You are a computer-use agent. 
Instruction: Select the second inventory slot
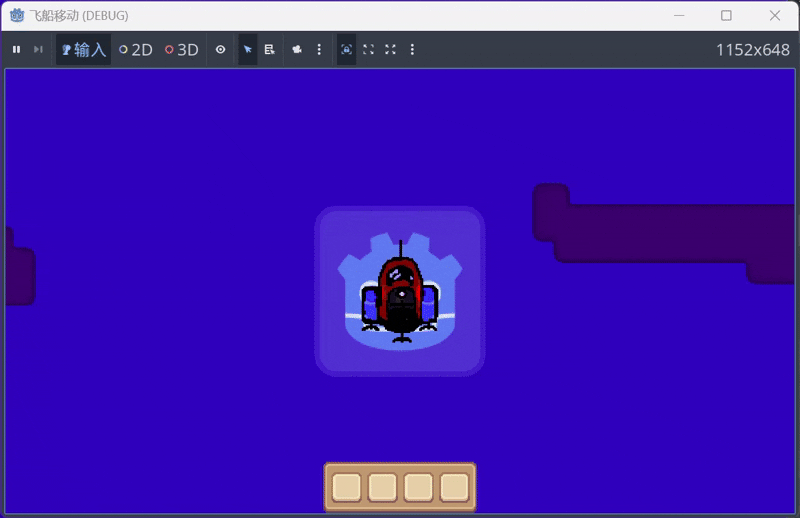[x=383, y=486]
